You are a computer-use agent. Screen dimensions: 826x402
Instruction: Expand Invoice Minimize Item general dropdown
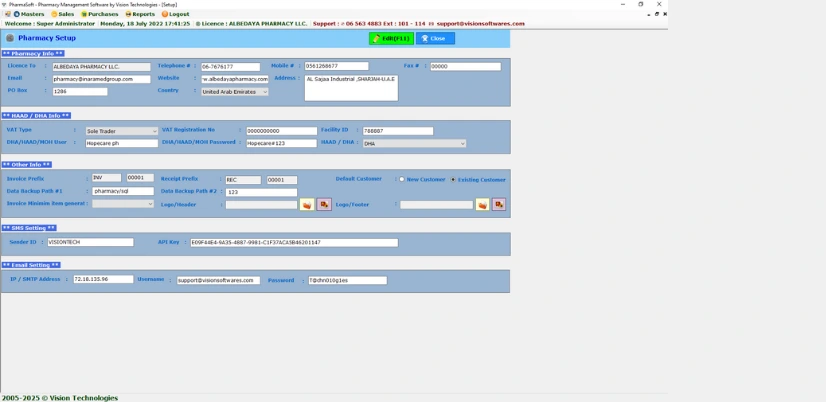click(x=150, y=204)
